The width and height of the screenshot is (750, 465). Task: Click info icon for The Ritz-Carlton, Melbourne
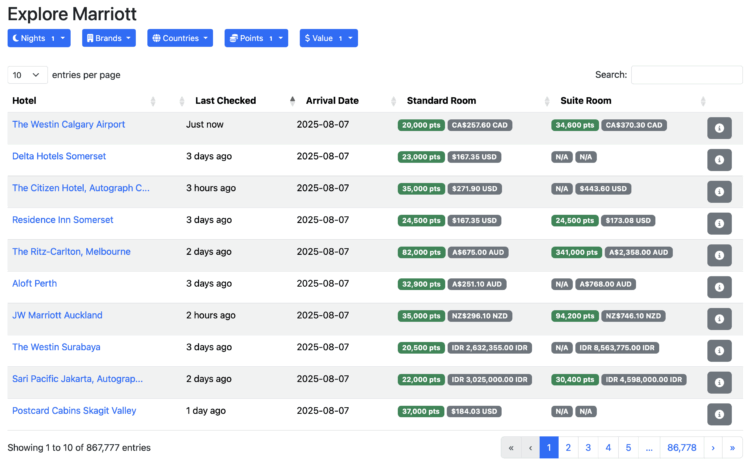720,255
